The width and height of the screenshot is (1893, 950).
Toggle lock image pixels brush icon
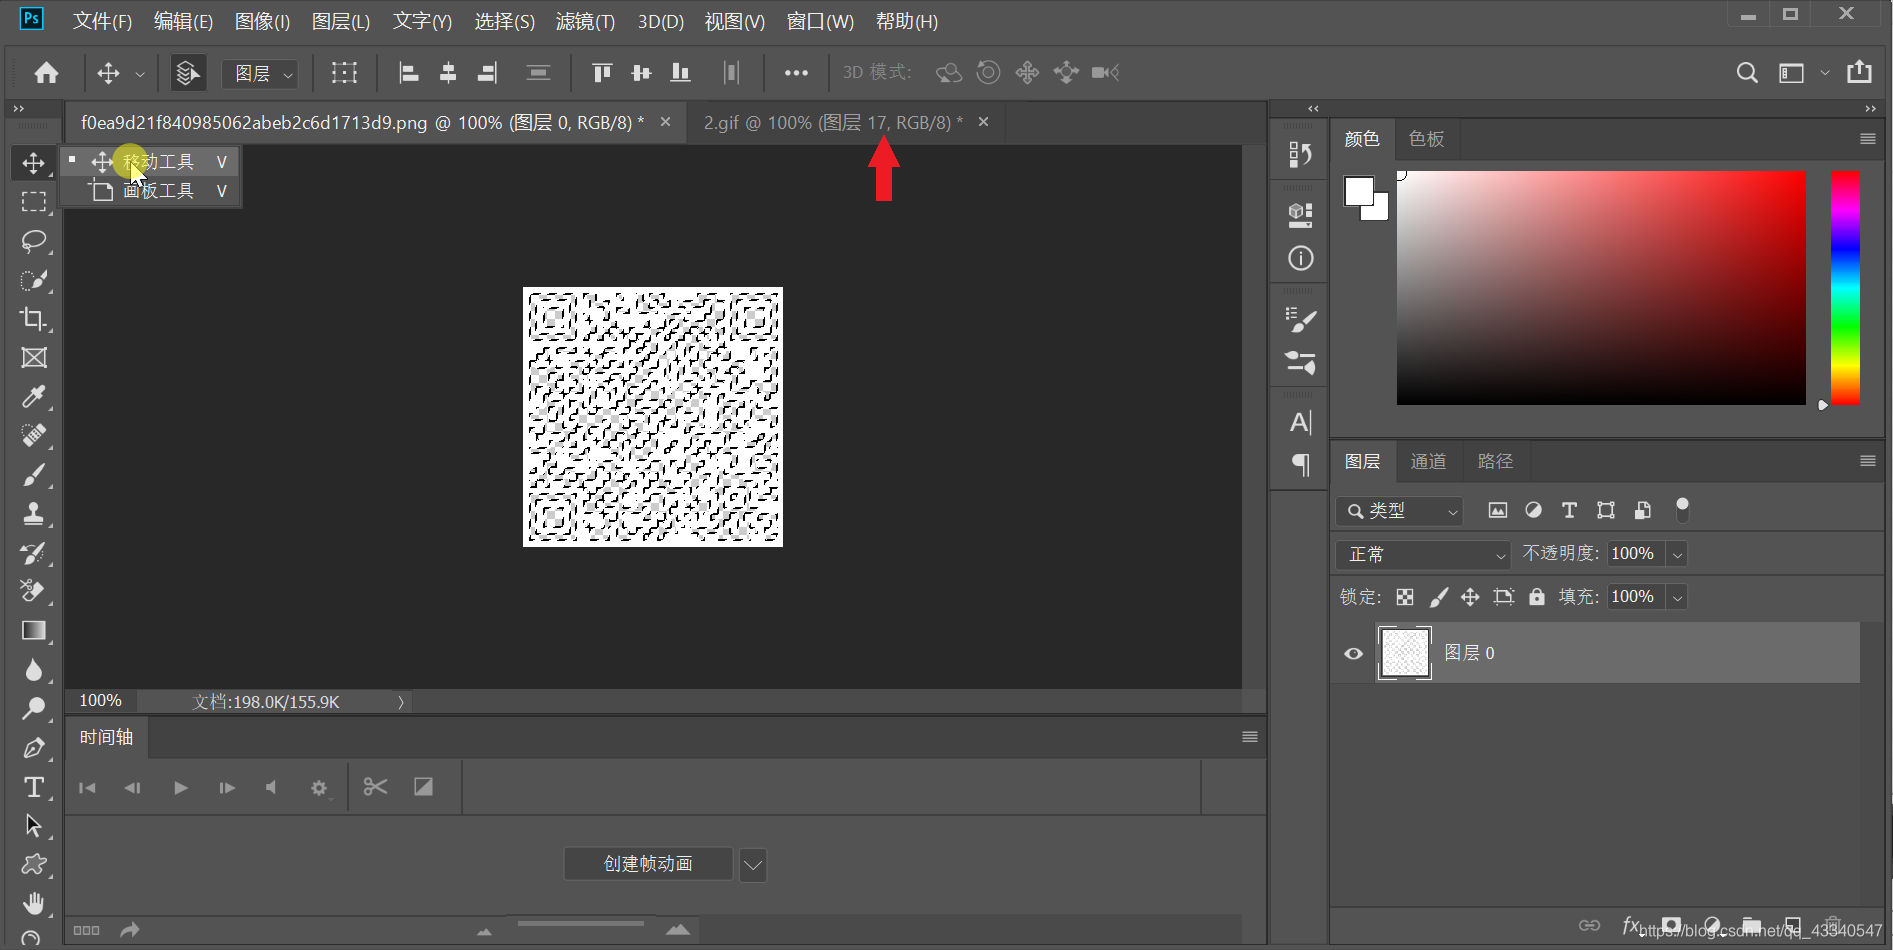tap(1438, 597)
